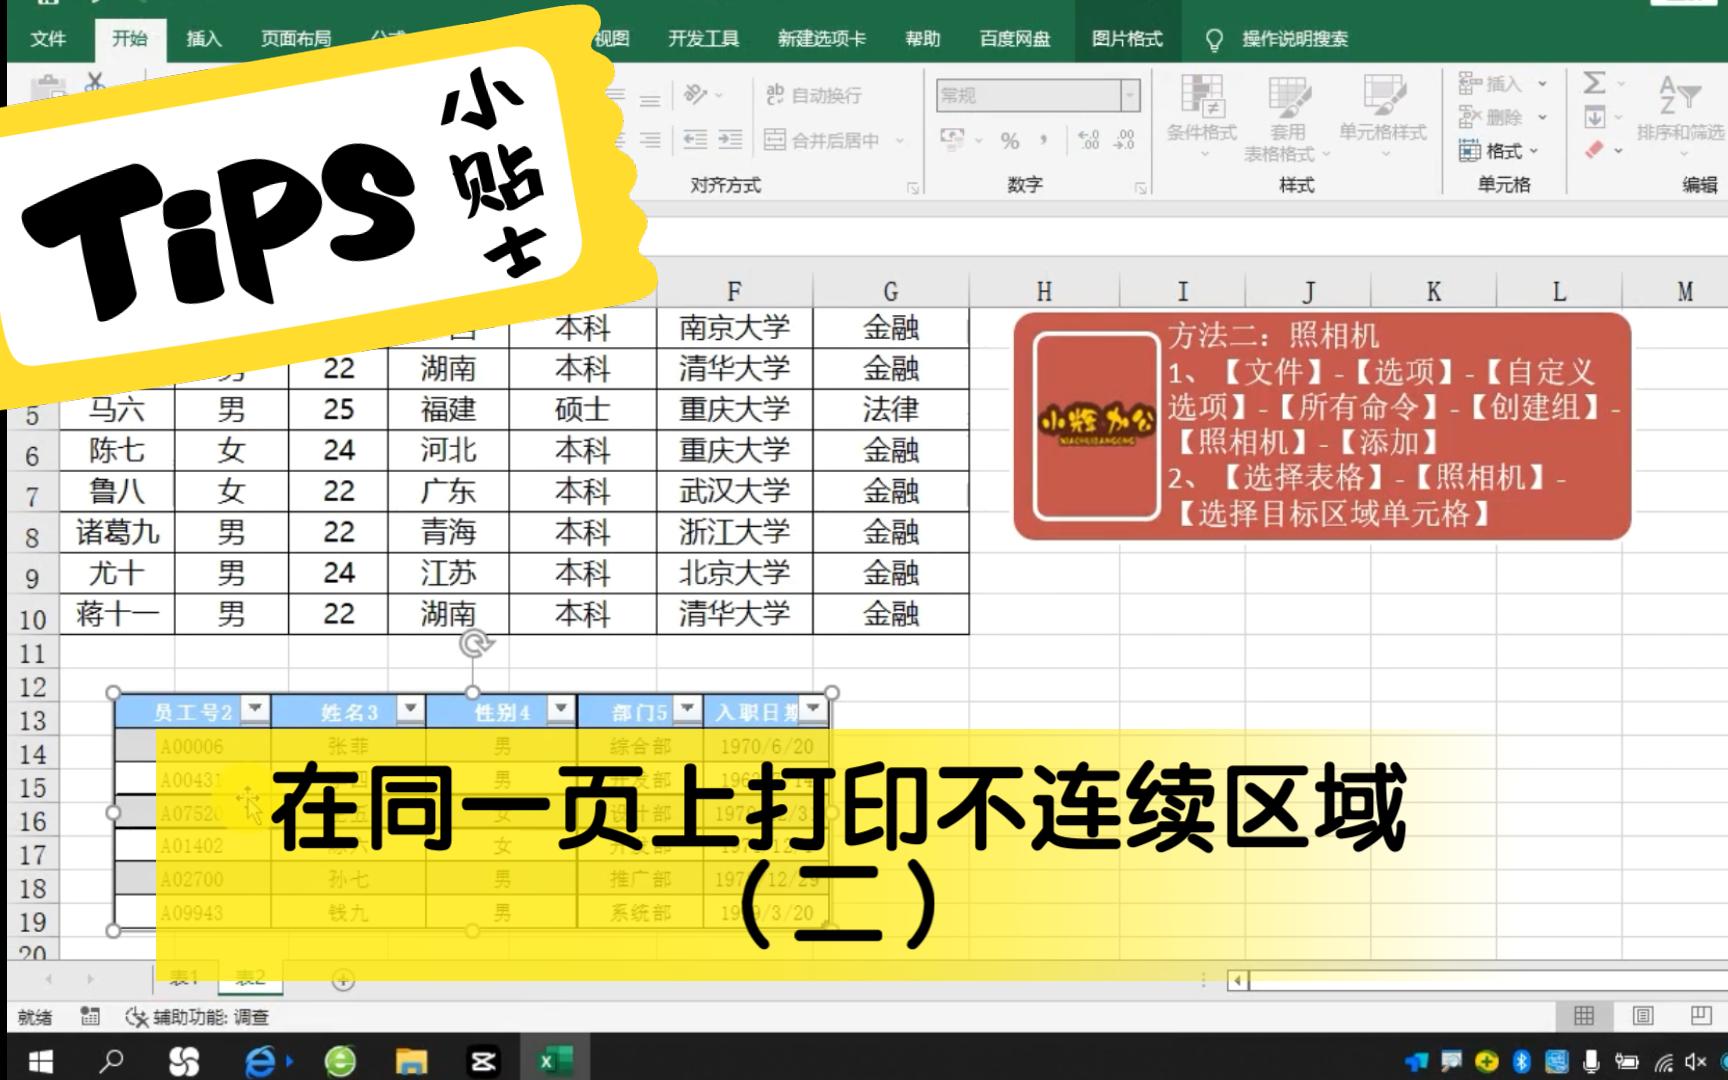Select the 表1 sheet tab

tap(184, 978)
